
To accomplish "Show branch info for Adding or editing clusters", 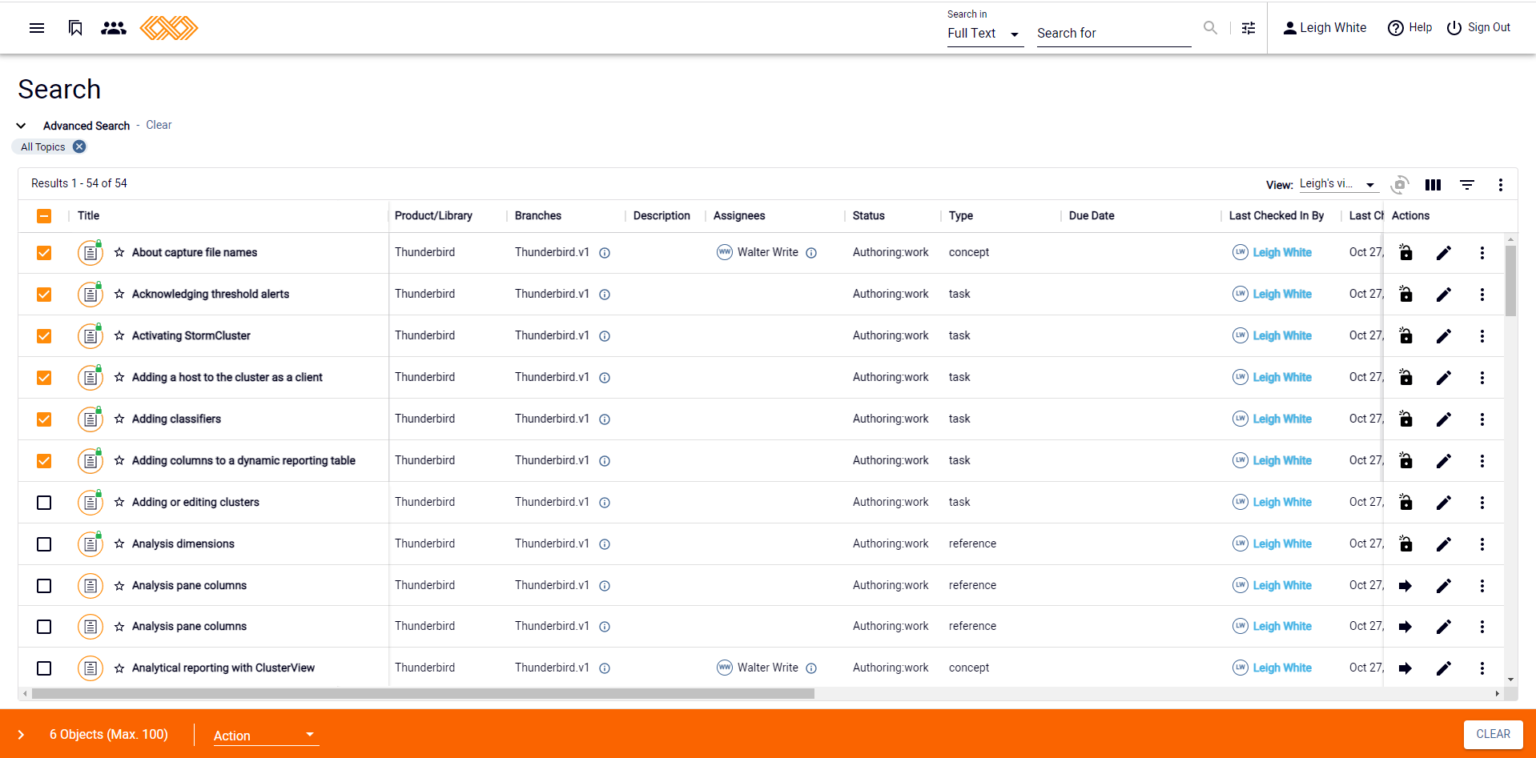I will click(605, 502).
